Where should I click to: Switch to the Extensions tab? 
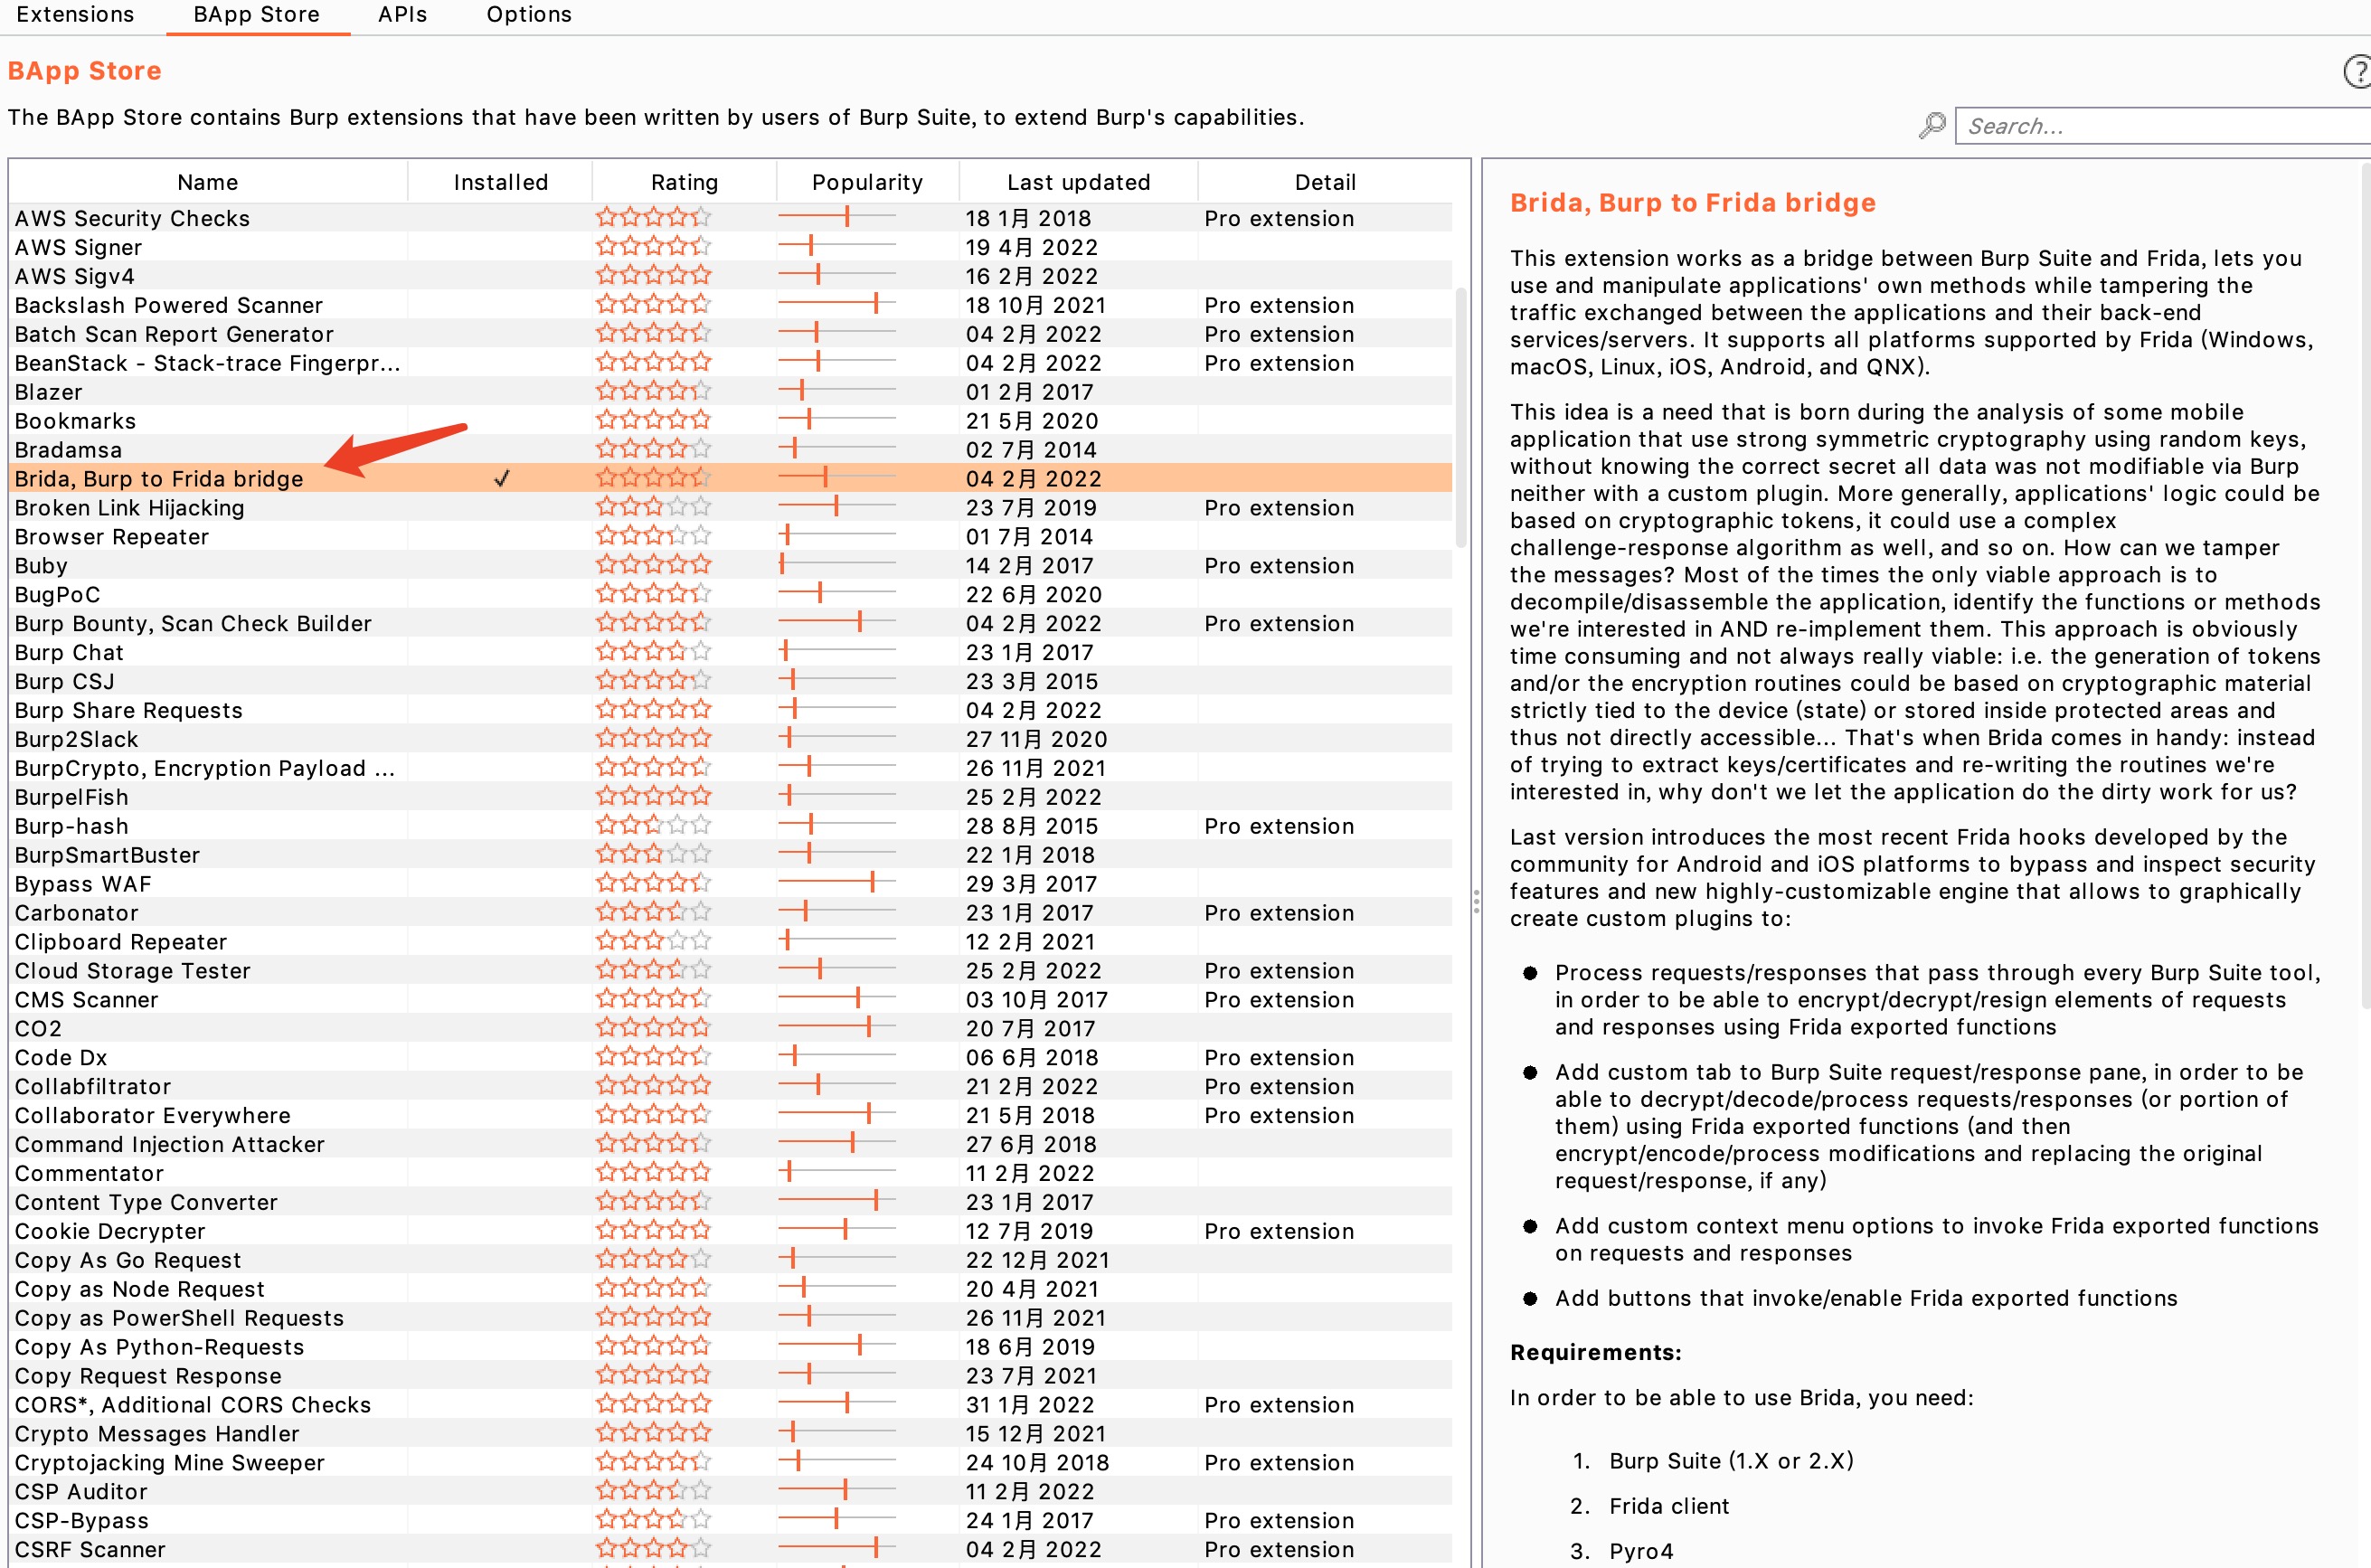75,15
